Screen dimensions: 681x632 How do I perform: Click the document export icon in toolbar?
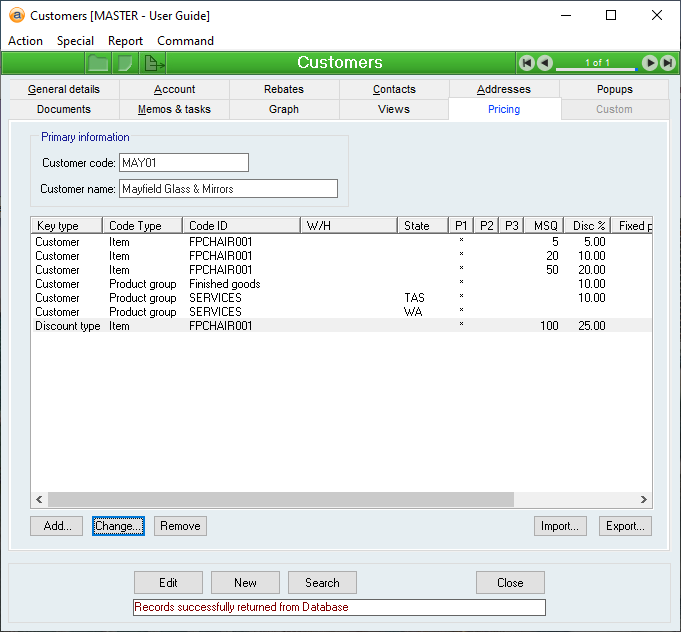tap(154, 63)
